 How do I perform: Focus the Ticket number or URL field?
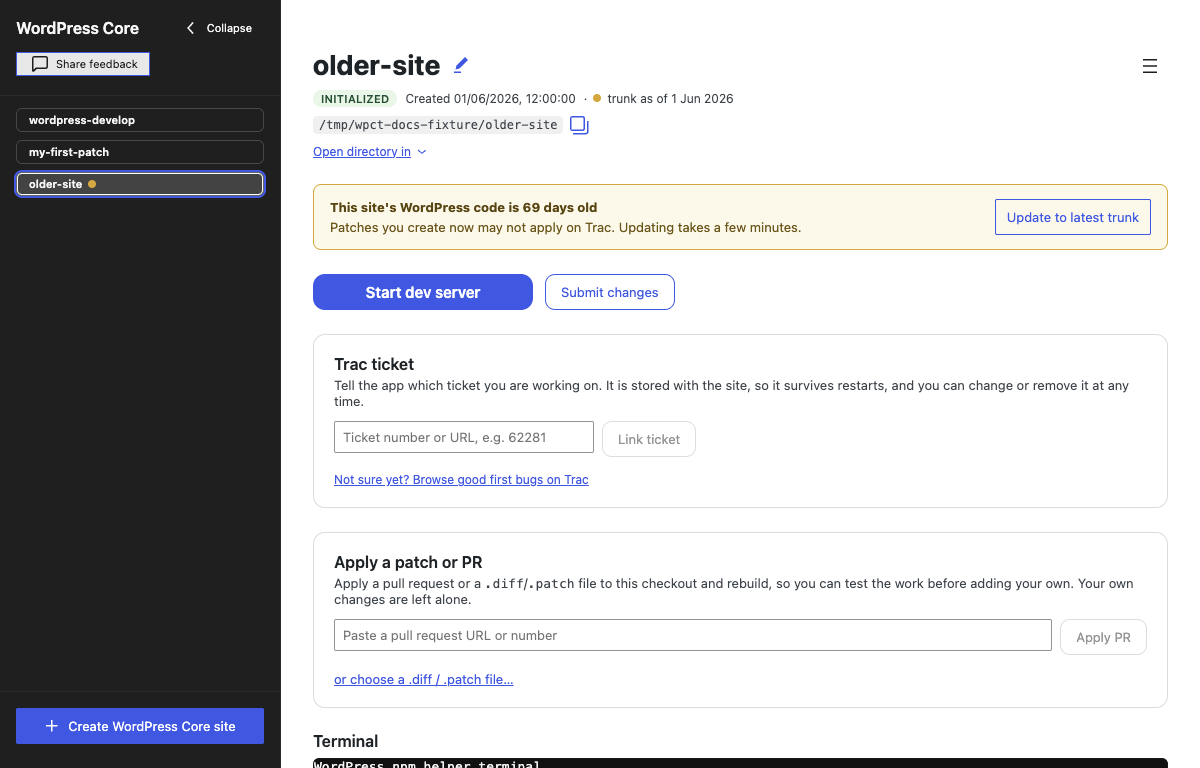(x=464, y=437)
